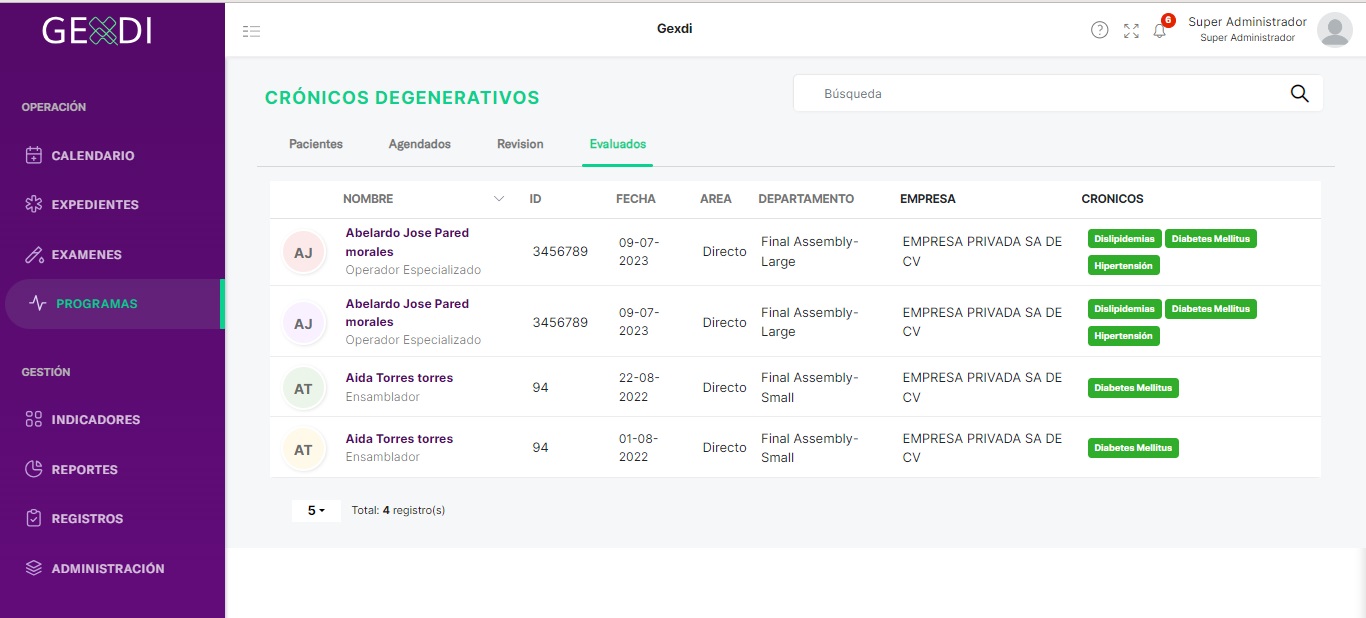Sort by the FECHA column header

pos(636,199)
